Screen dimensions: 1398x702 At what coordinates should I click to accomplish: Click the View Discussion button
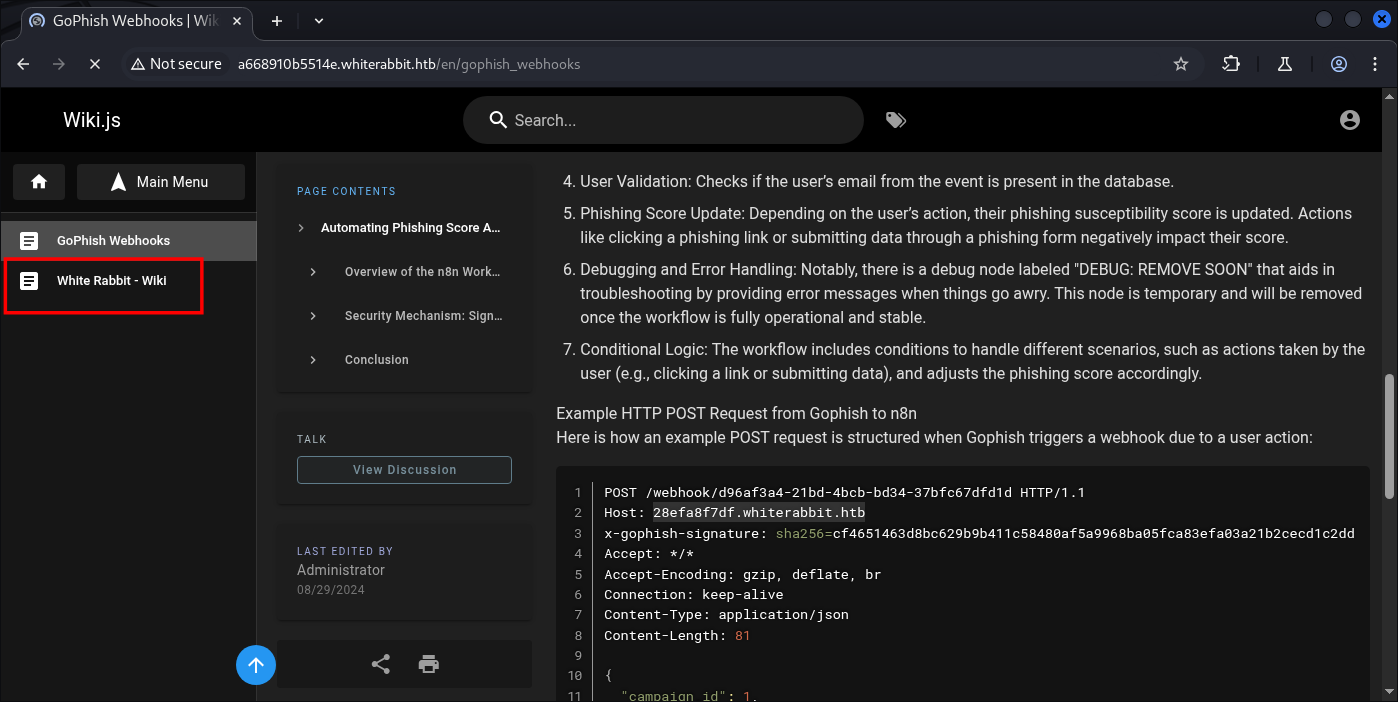[404, 470]
